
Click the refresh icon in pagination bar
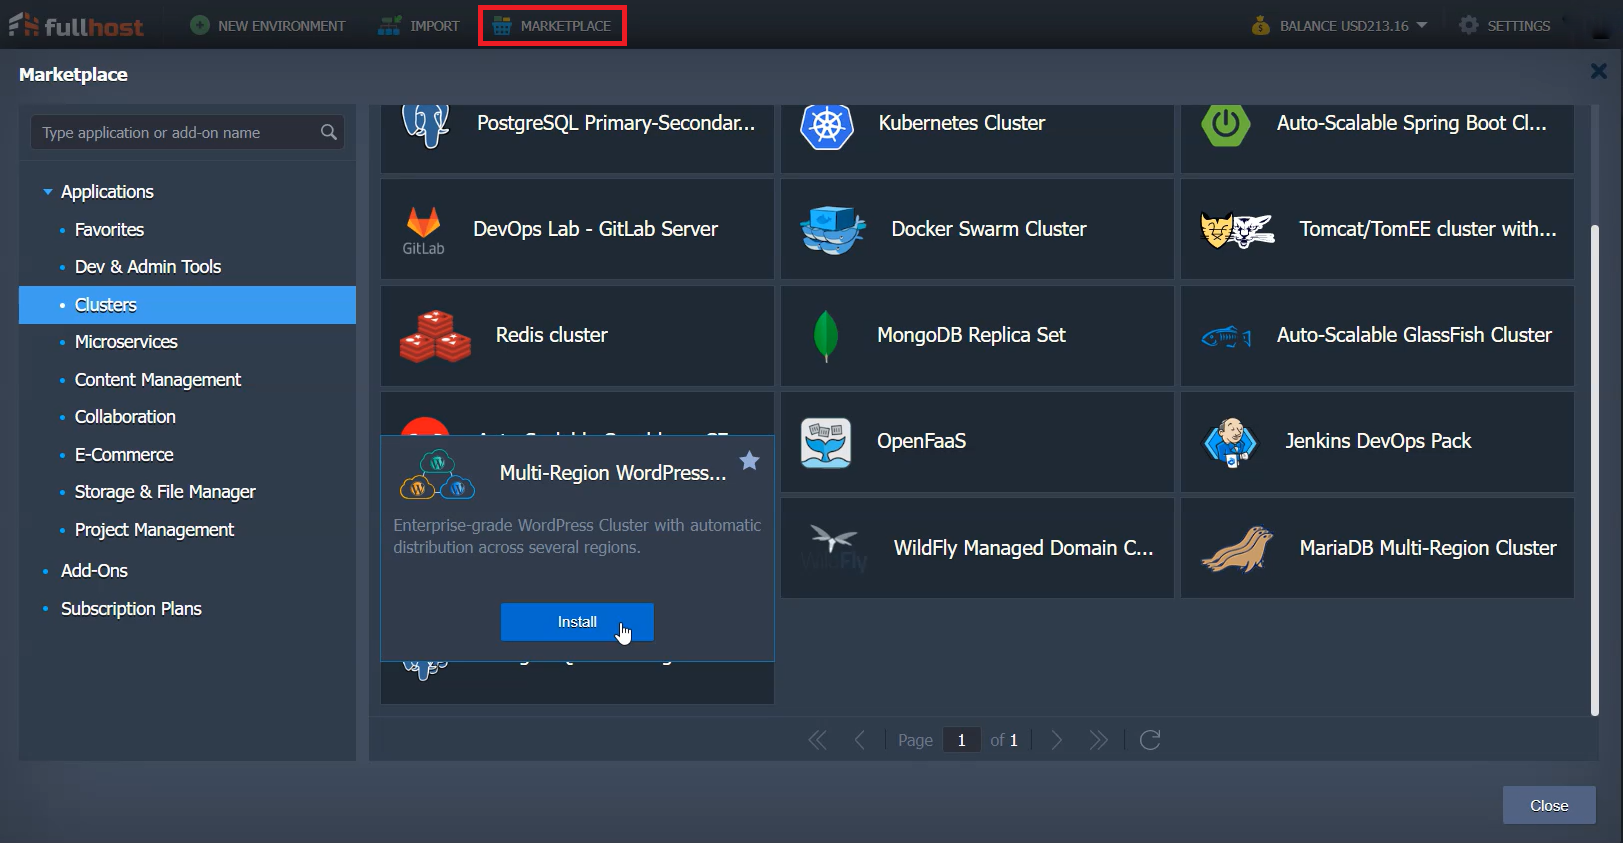1150,740
